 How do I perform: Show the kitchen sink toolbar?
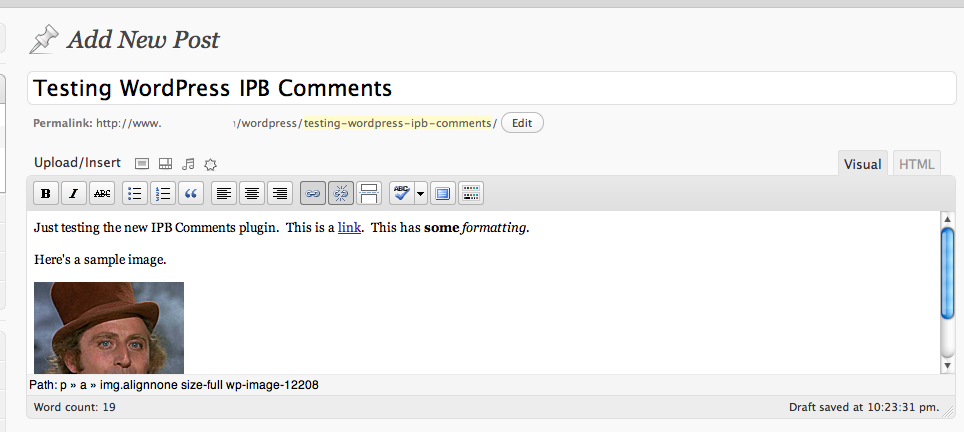(472, 193)
